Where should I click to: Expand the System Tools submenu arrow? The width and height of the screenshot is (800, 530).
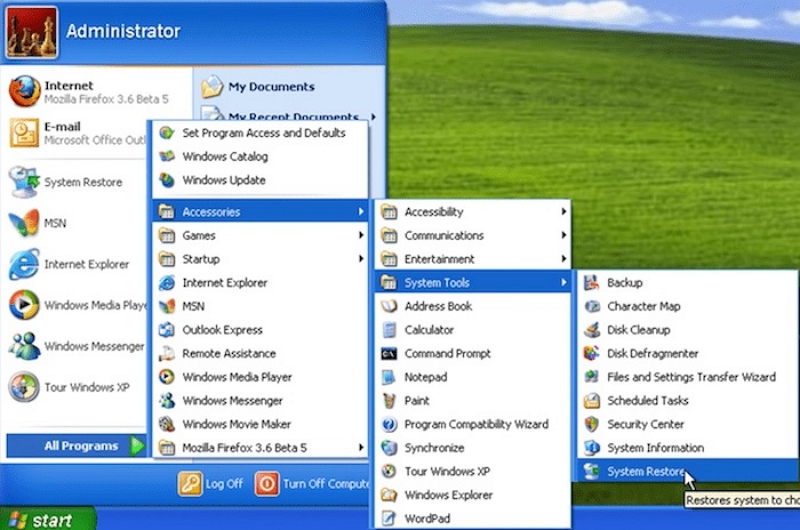[563, 282]
